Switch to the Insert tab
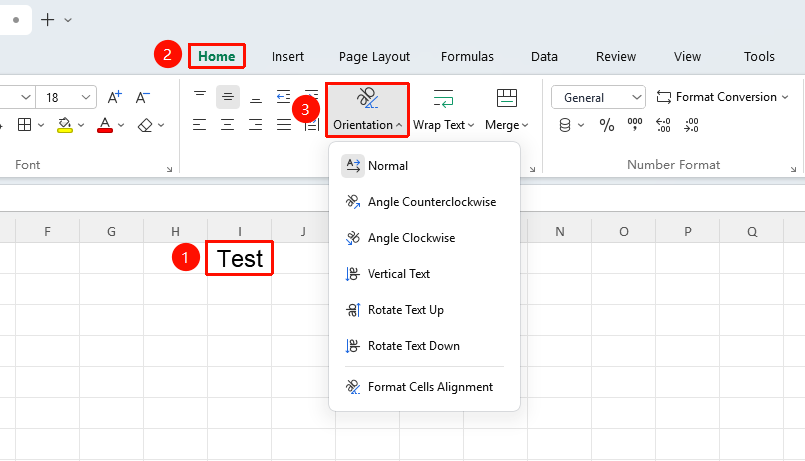The image size is (805, 461). click(x=288, y=56)
